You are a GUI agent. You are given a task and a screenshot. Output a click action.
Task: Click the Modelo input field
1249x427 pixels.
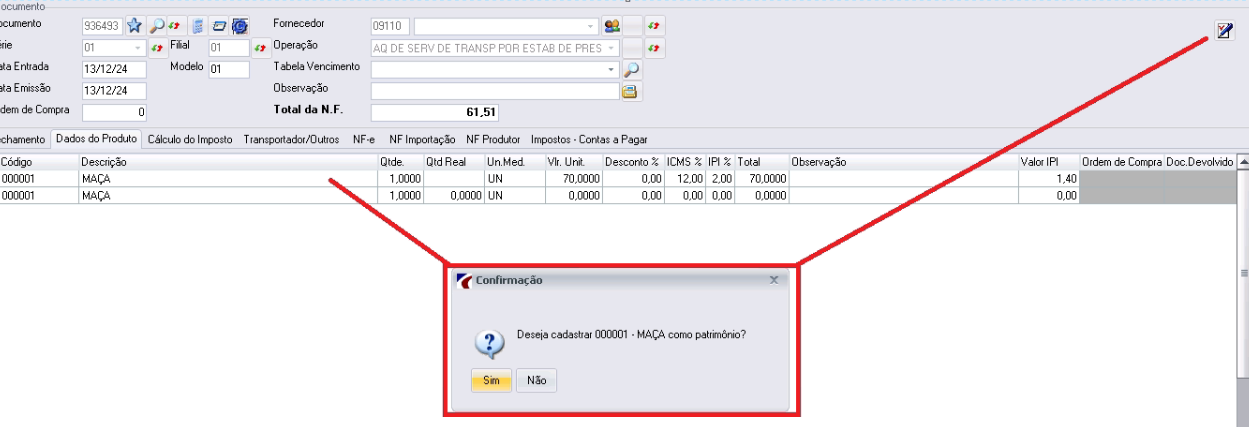228,69
